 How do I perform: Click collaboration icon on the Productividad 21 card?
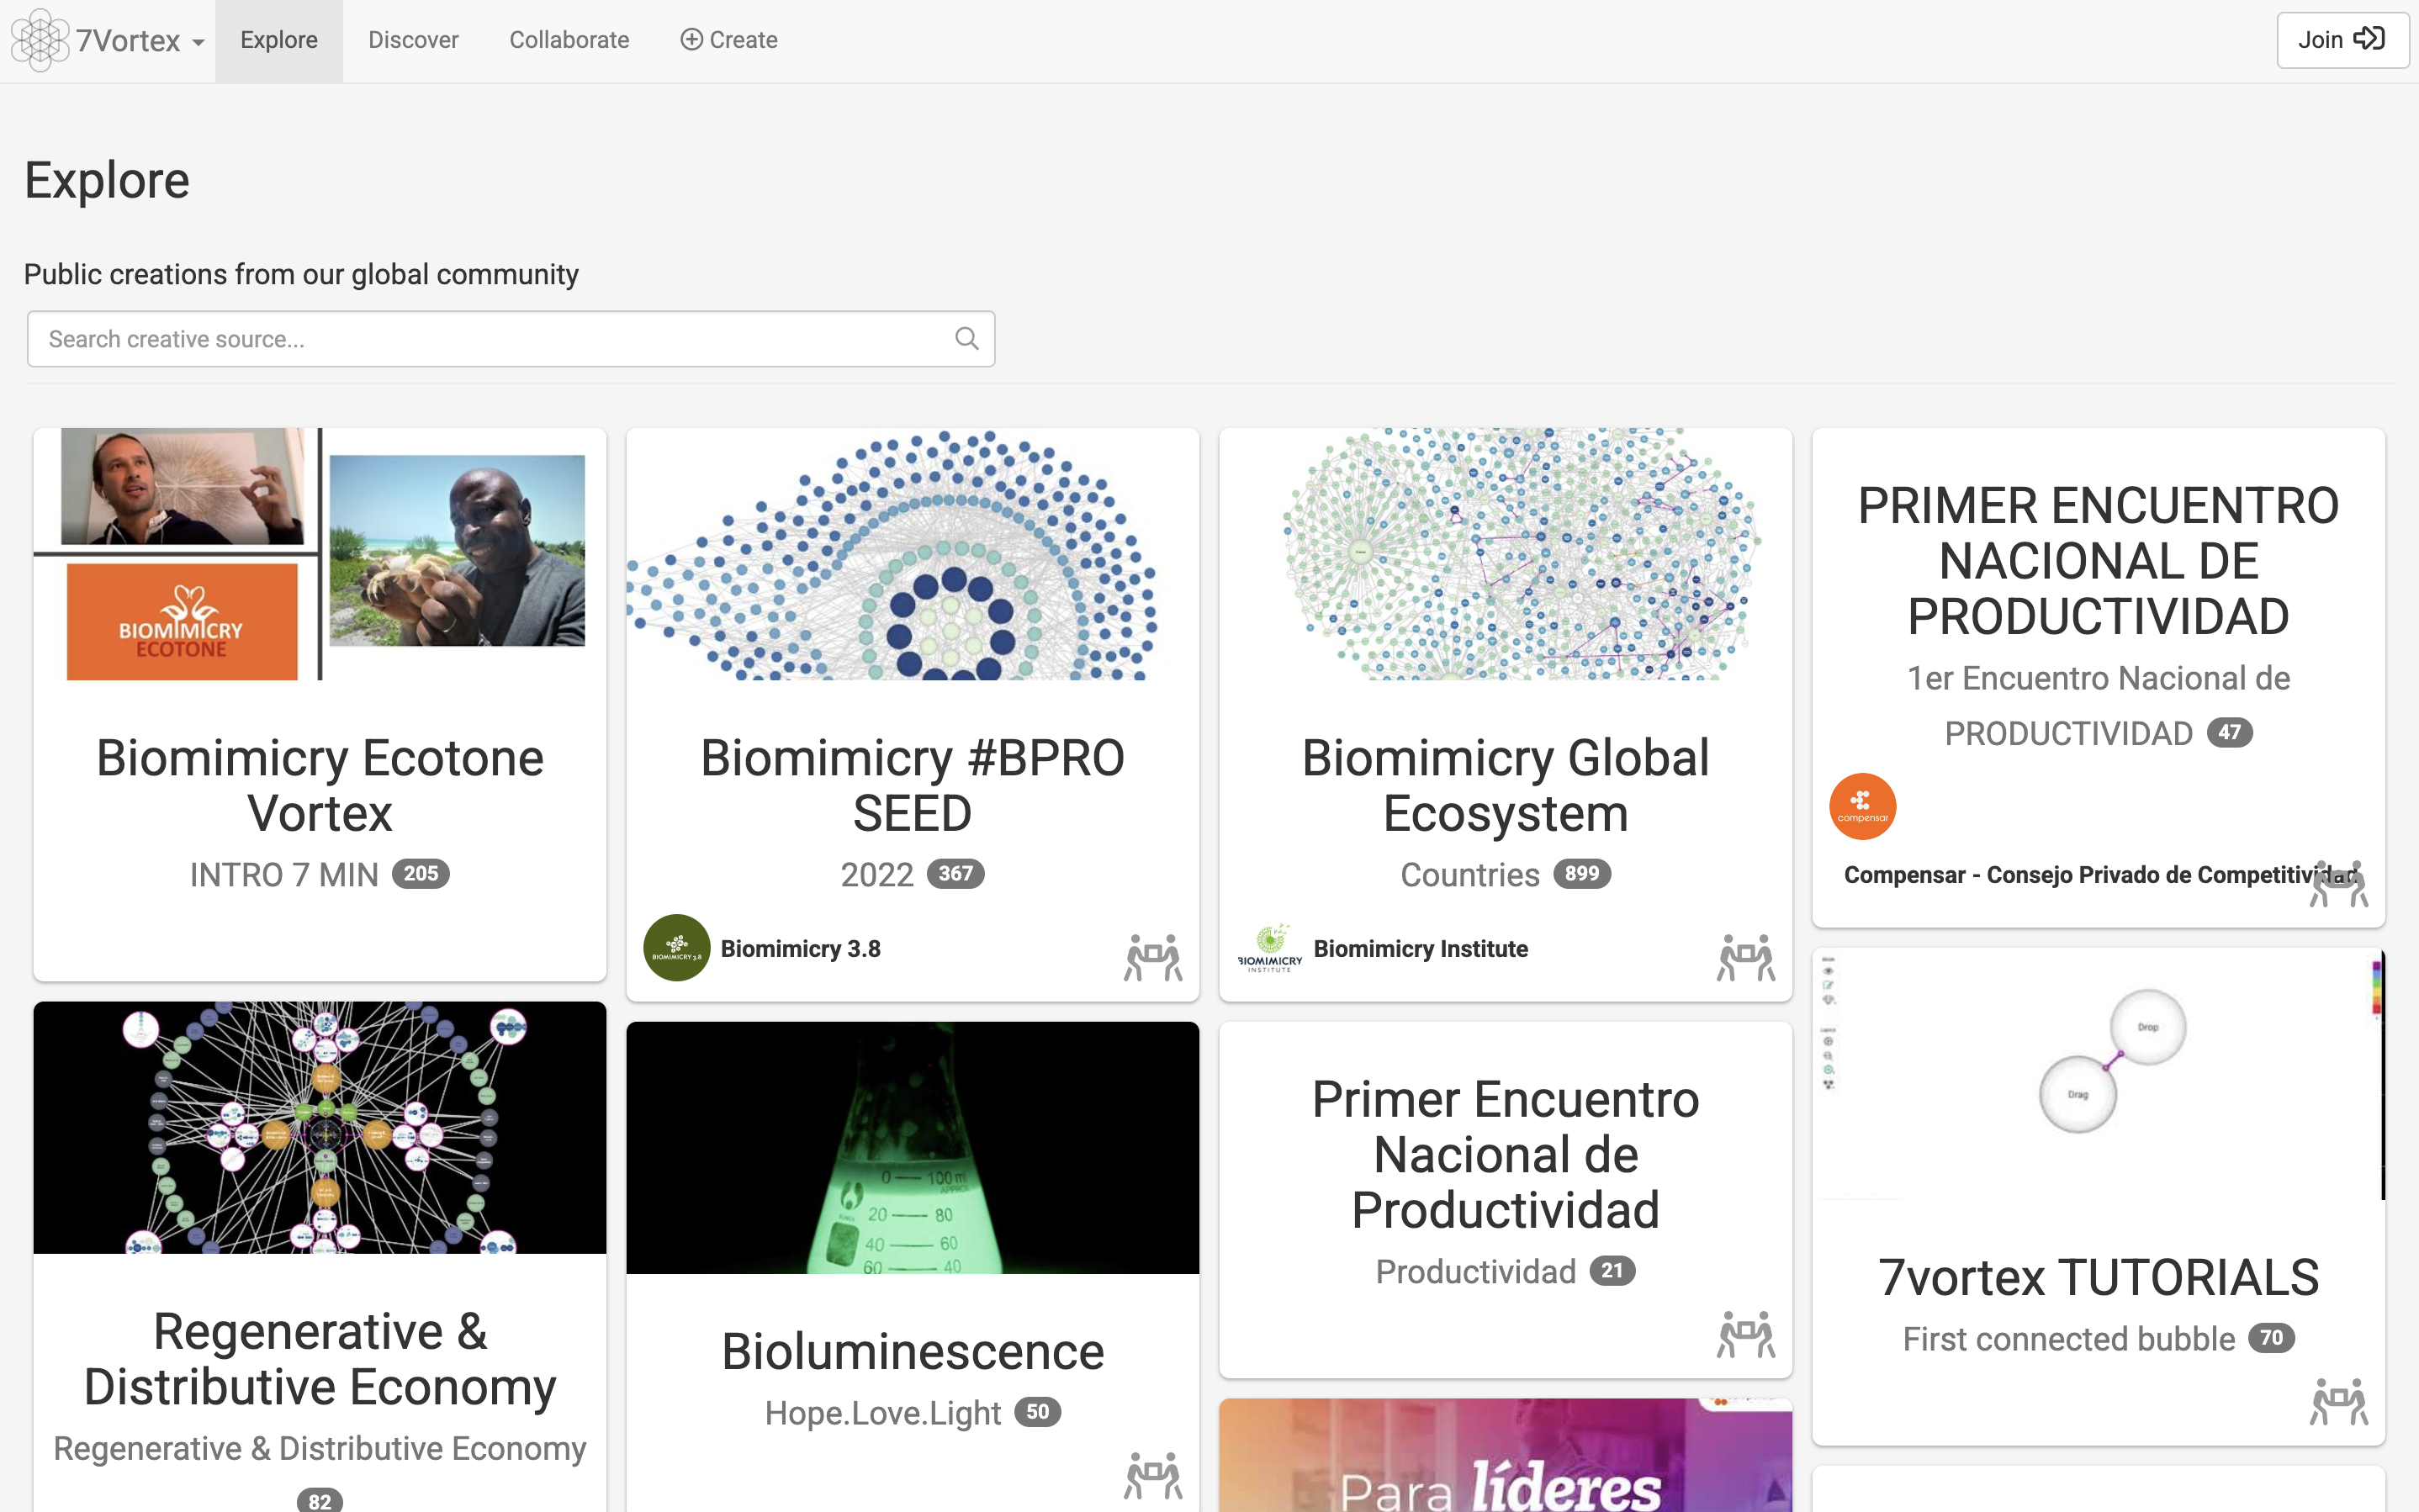[x=1746, y=1334]
